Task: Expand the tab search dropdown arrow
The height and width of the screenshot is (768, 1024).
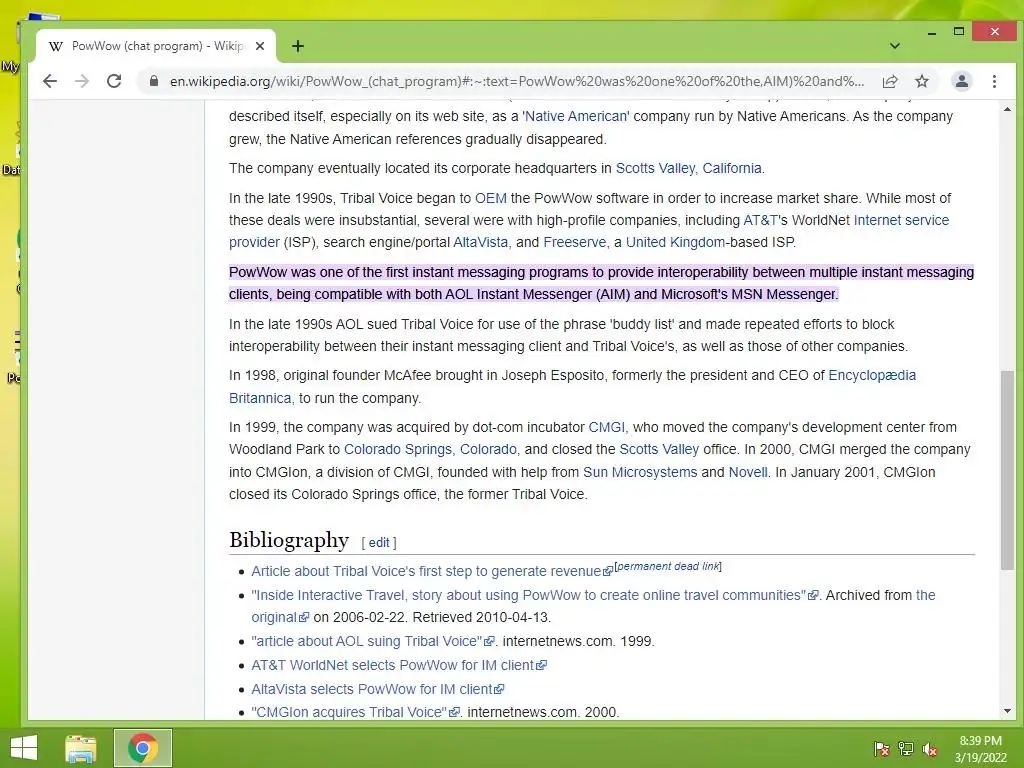Action: tap(895, 46)
